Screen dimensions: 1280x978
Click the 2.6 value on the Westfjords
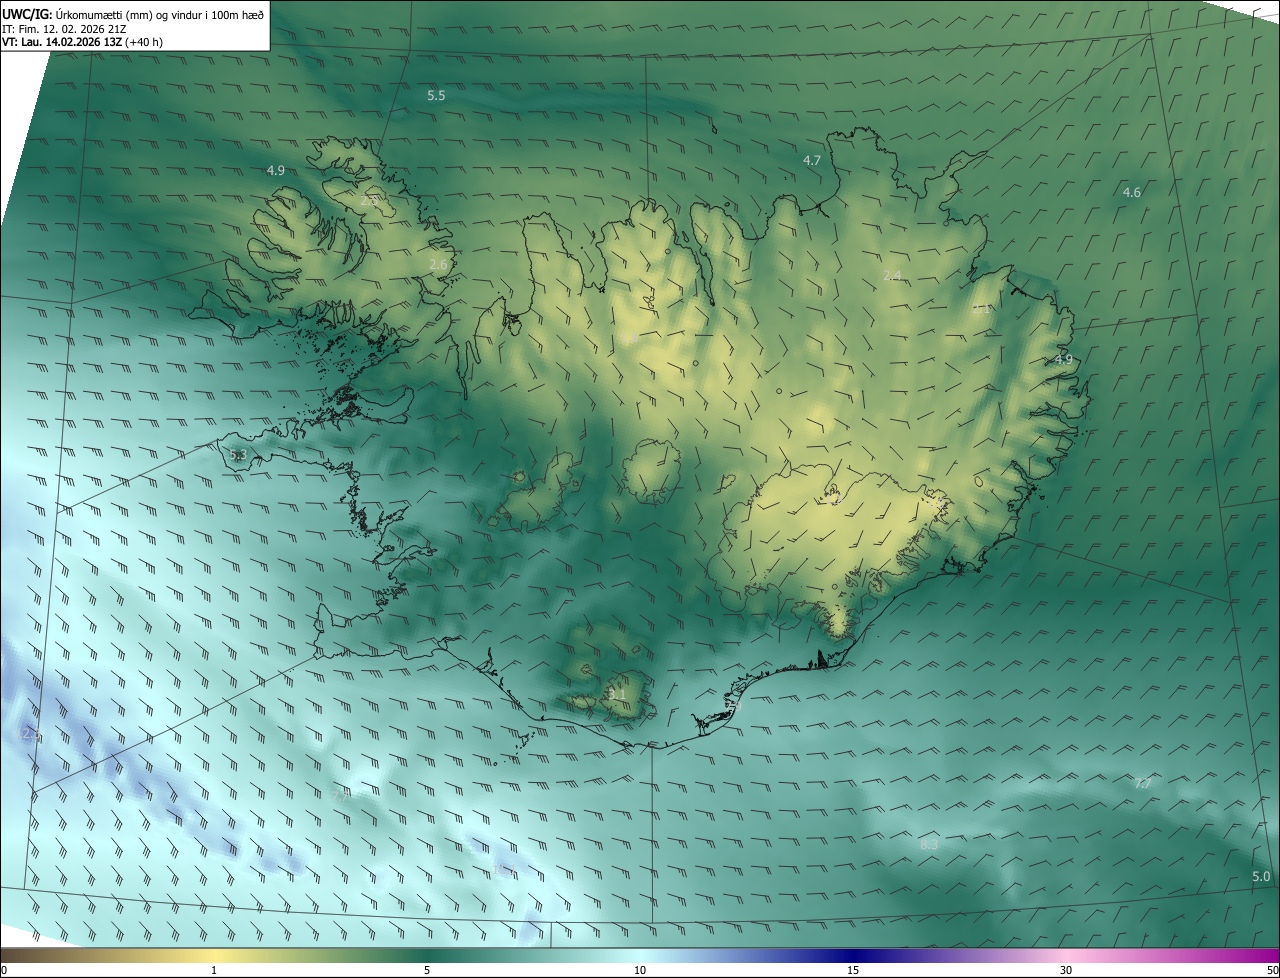click(x=438, y=264)
